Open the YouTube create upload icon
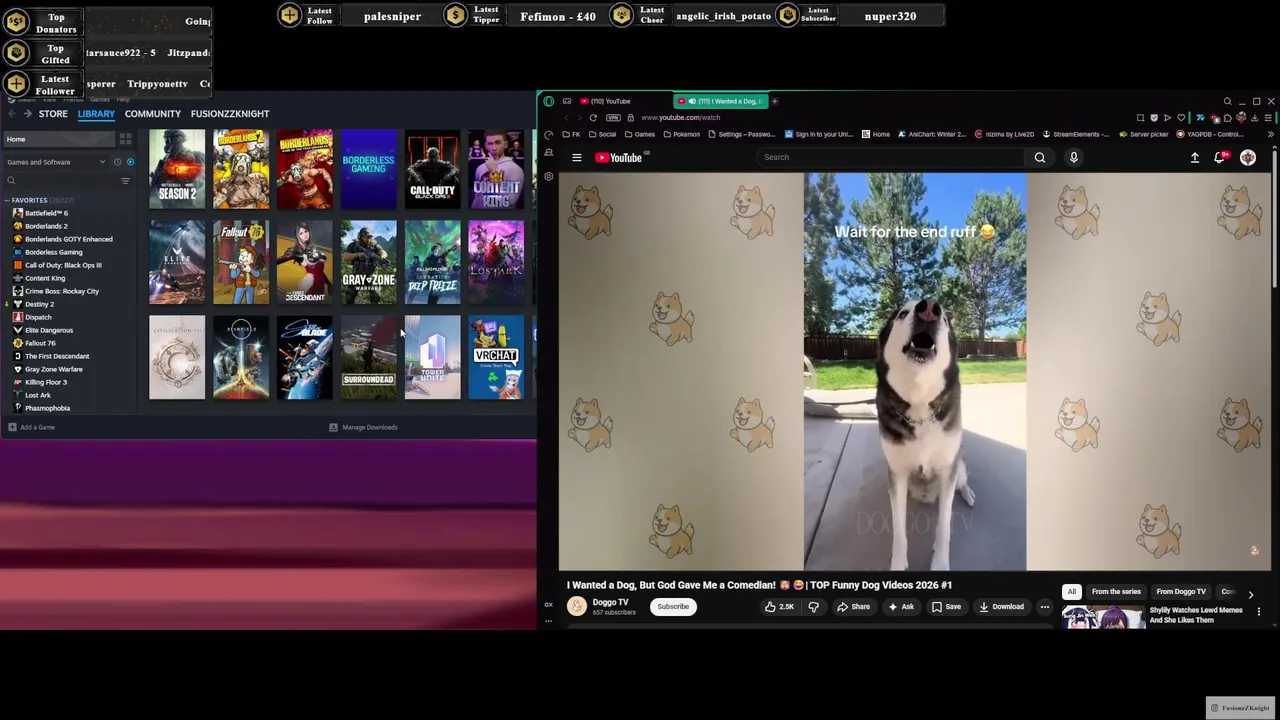 click(x=1195, y=157)
